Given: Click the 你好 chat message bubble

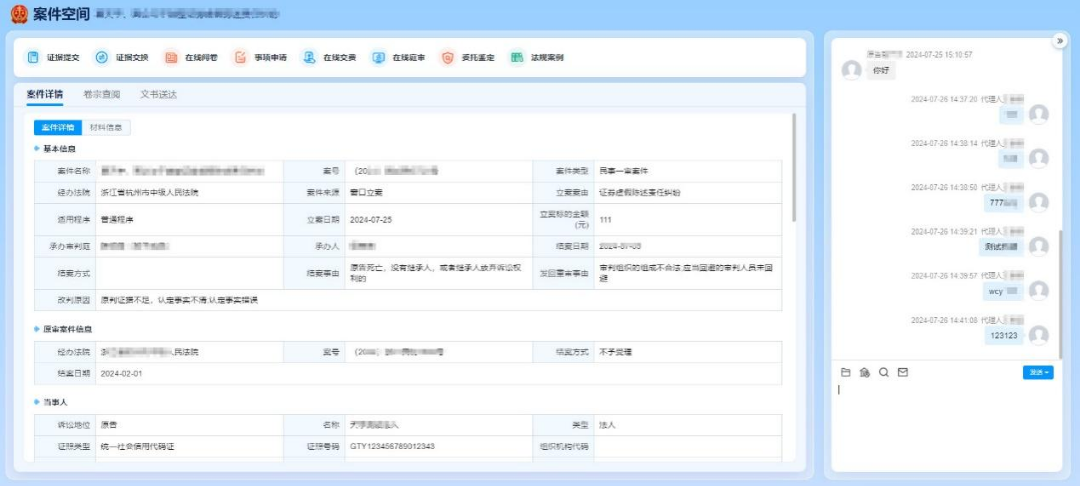Looking at the screenshot, I should pos(881,70).
